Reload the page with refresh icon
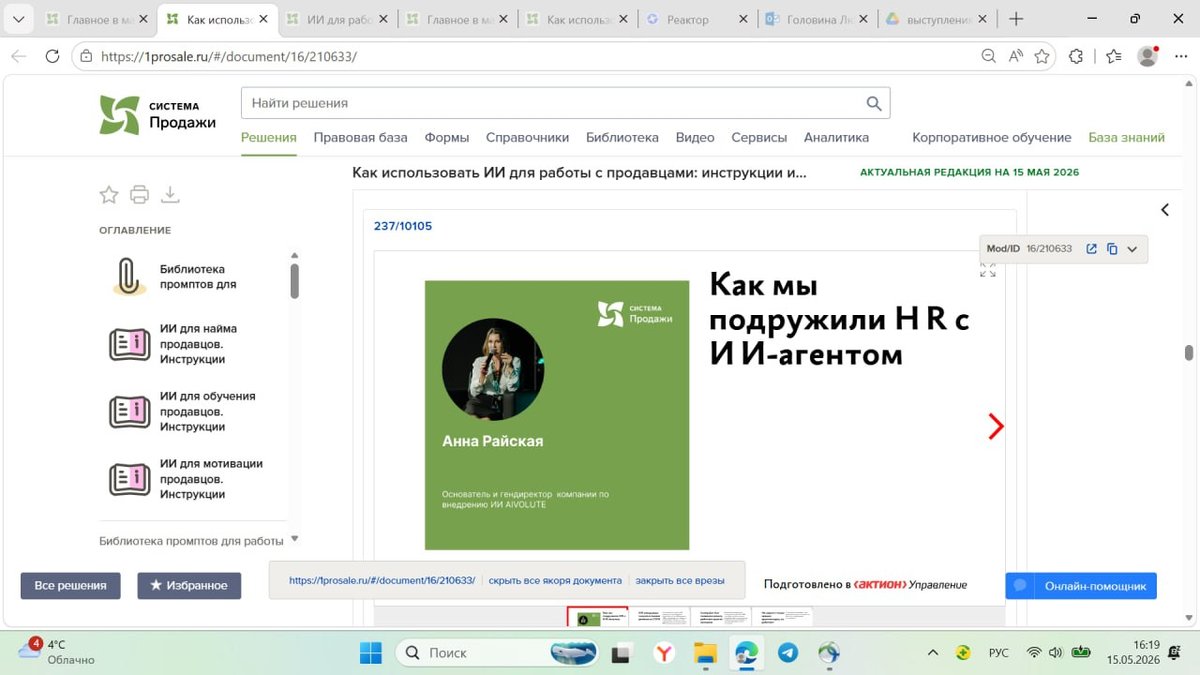This screenshot has height=675, width=1200. pos(52,57)
